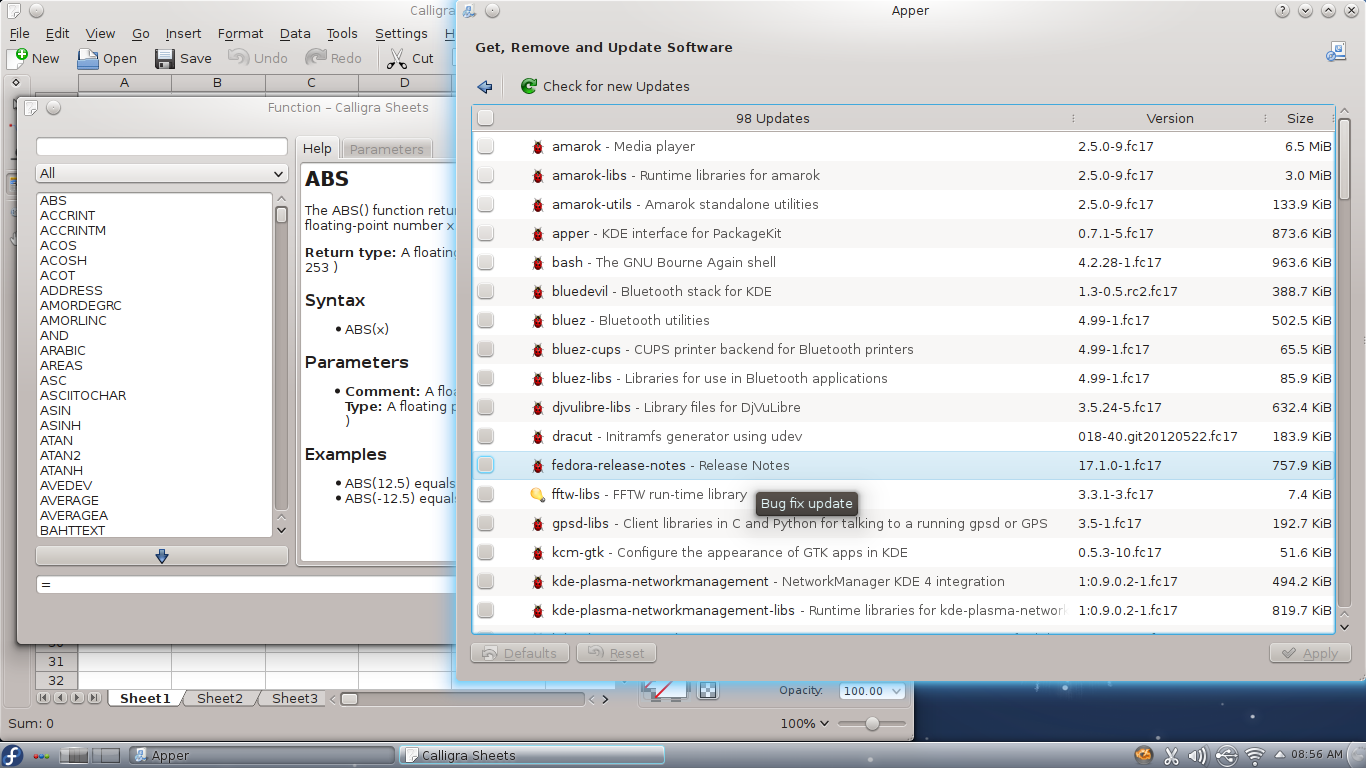Check the select-all updates checkbox in header
This screenshot has width=1366, height=768.
click(485, 118)
